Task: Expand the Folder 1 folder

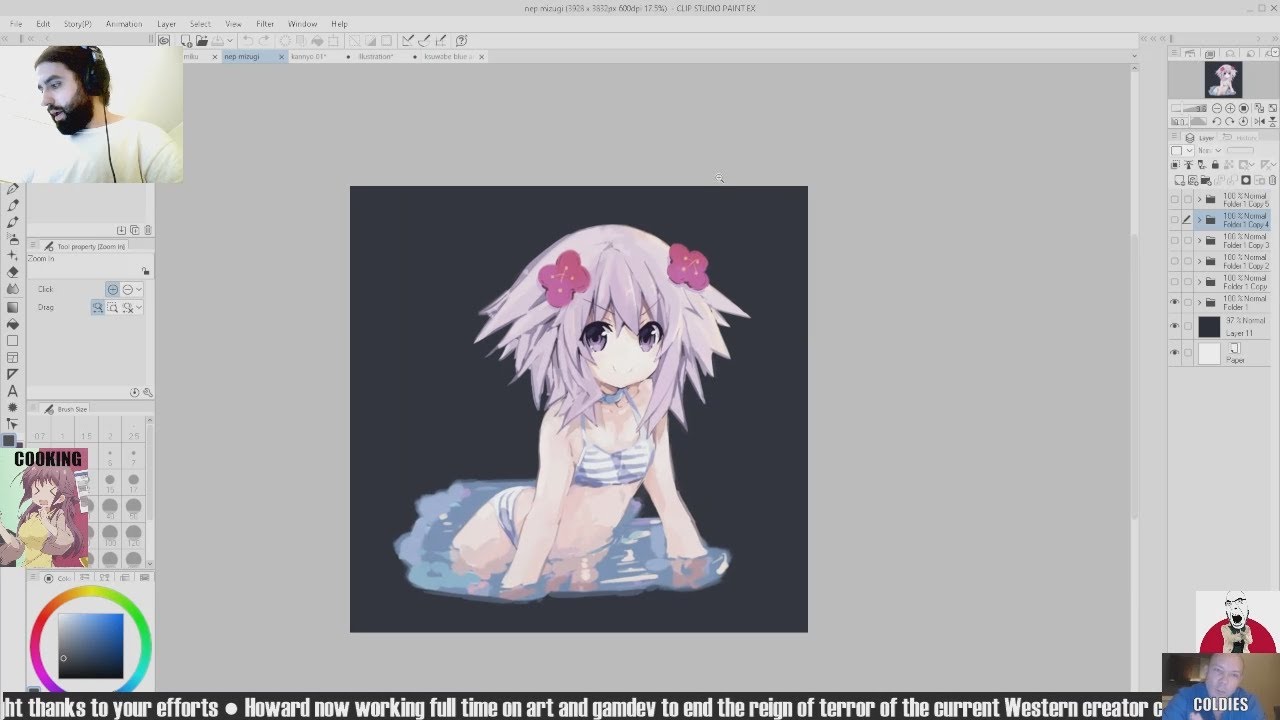Action: point(1199,302)
